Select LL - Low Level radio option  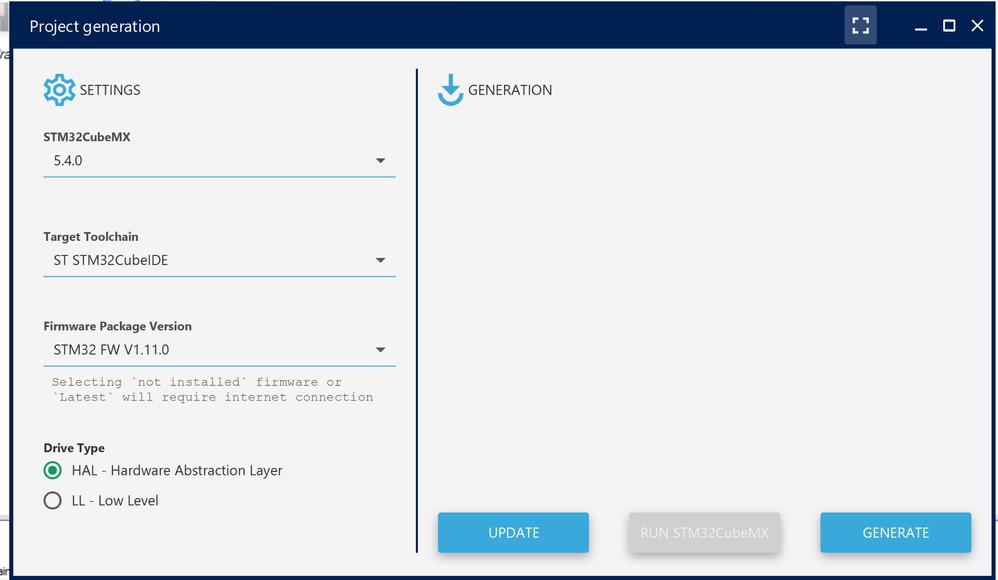(x=53, y=500)
